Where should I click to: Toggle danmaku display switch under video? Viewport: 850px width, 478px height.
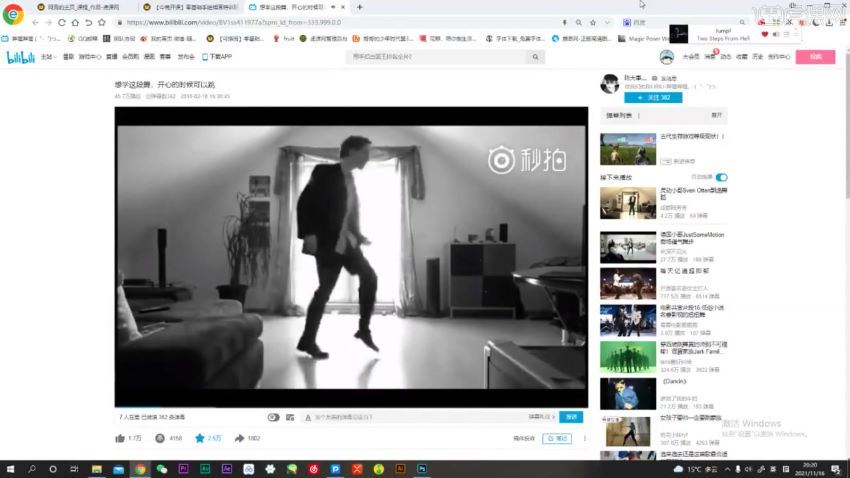click(273, 417)
